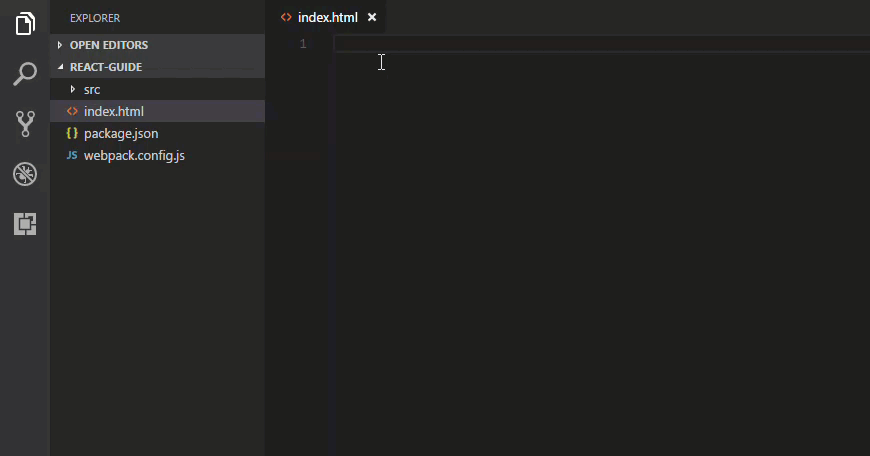
Task: Open the Explorer view in activity bar
Action: (x=25, y=23)
